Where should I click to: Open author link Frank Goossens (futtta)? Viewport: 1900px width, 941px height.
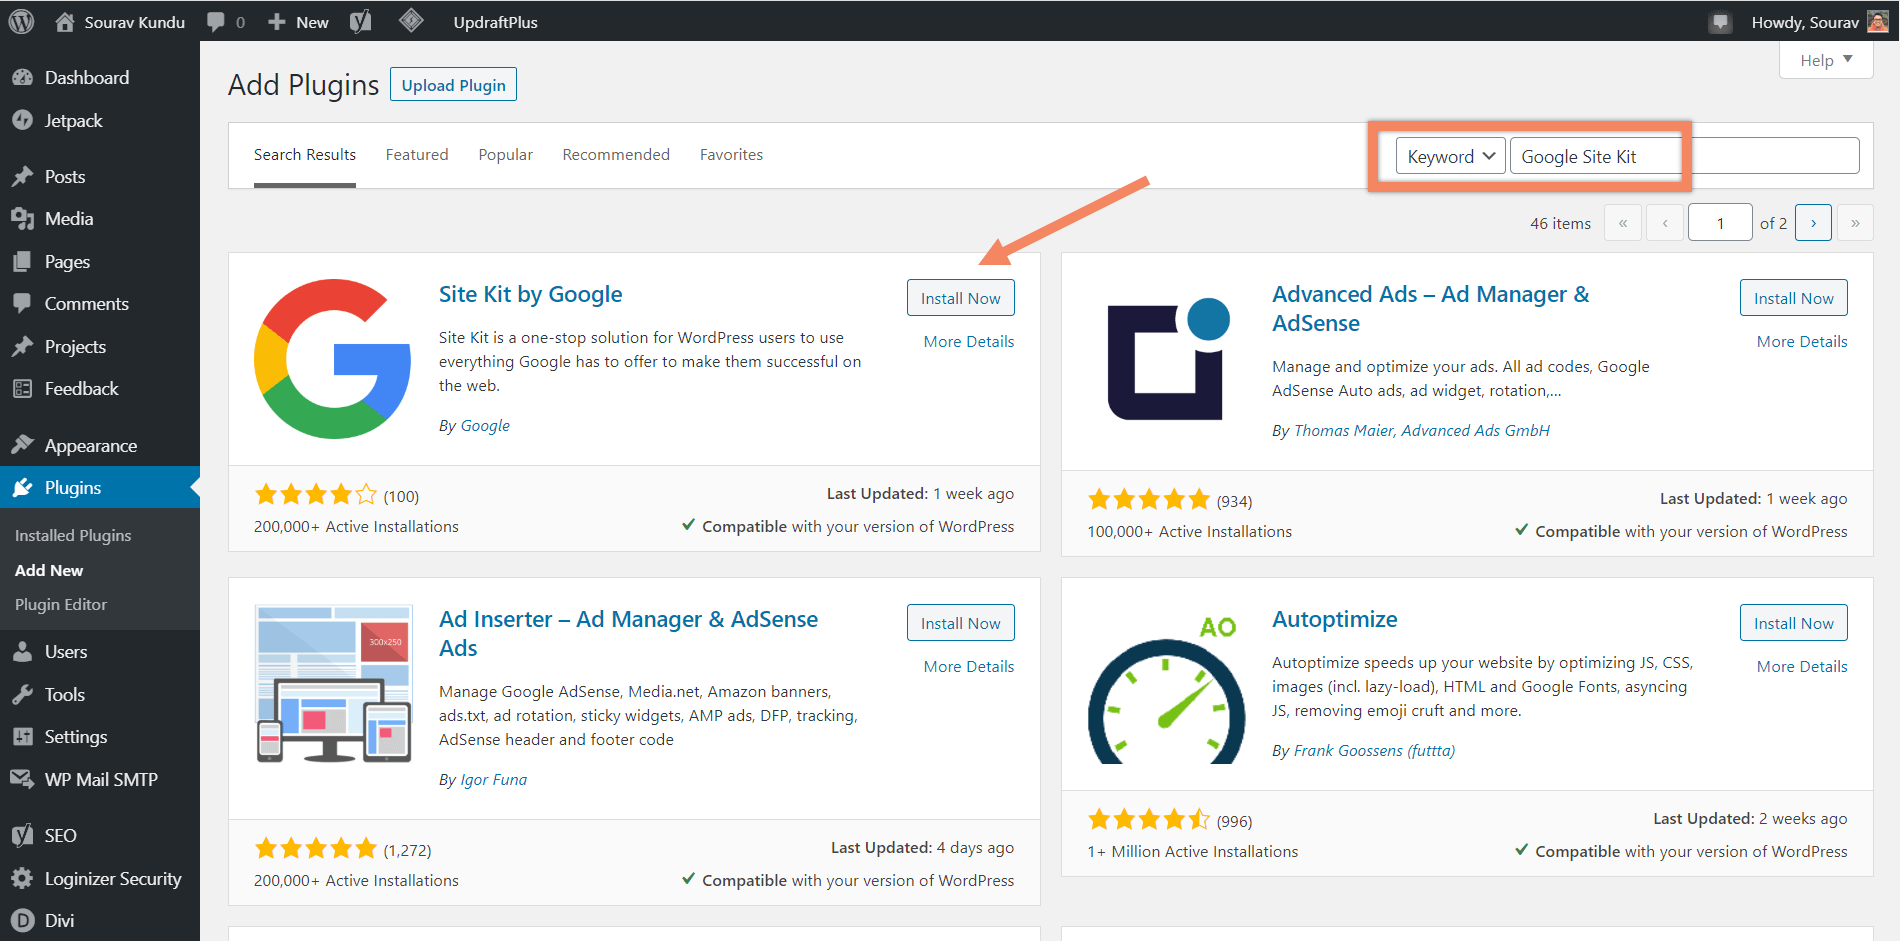click(1374, 750)
